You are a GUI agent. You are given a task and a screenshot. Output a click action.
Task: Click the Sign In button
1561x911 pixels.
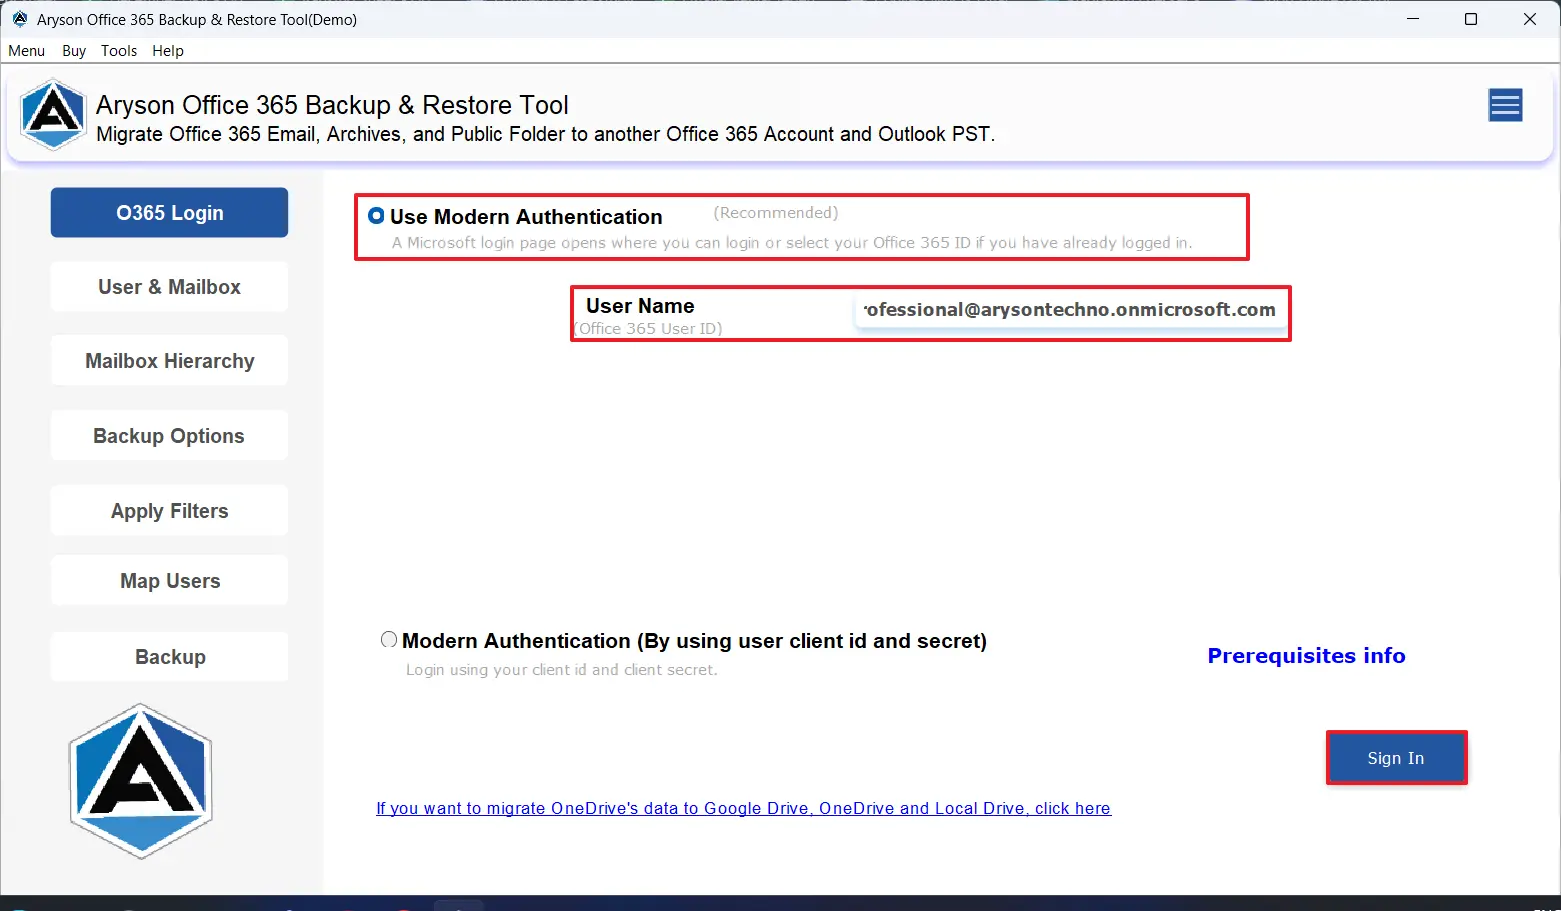[1396, 757]
